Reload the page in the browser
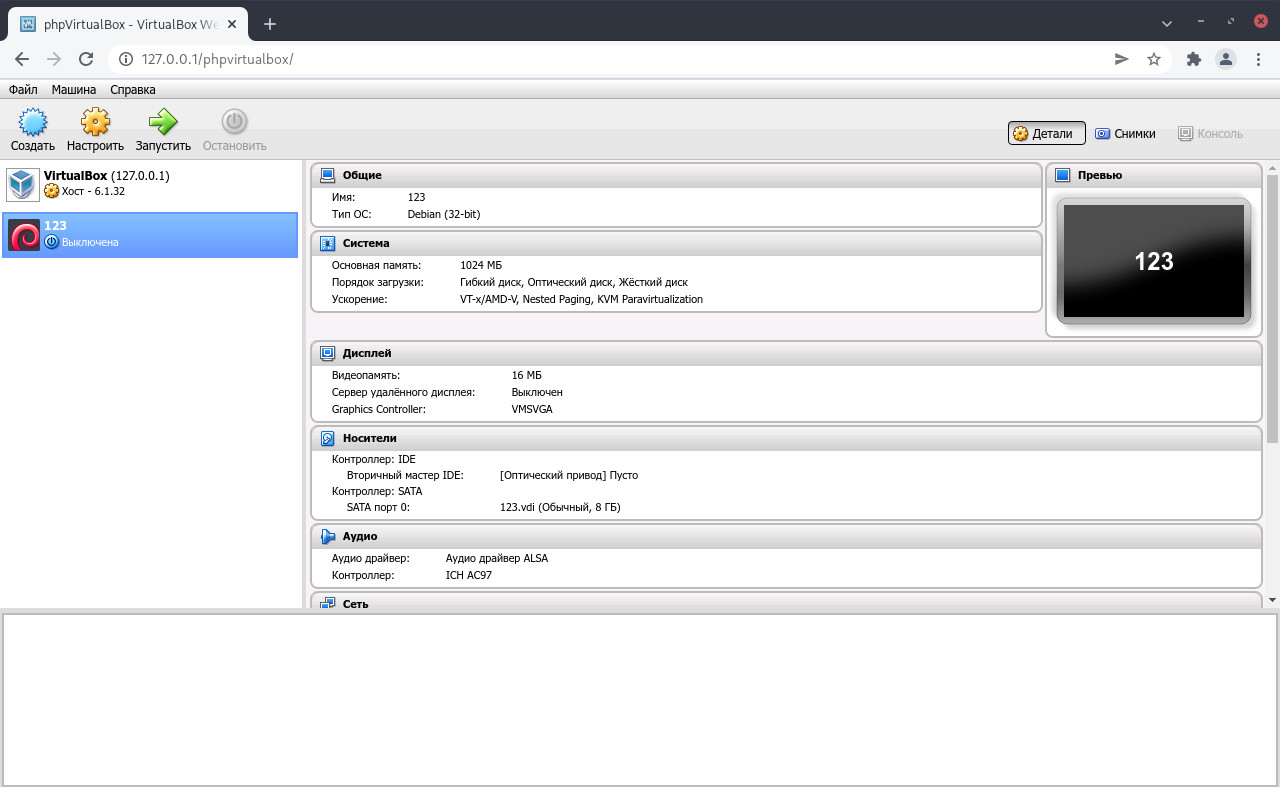Image resolution: width=1280 pixels, height=787 pixels. [86, 59]
